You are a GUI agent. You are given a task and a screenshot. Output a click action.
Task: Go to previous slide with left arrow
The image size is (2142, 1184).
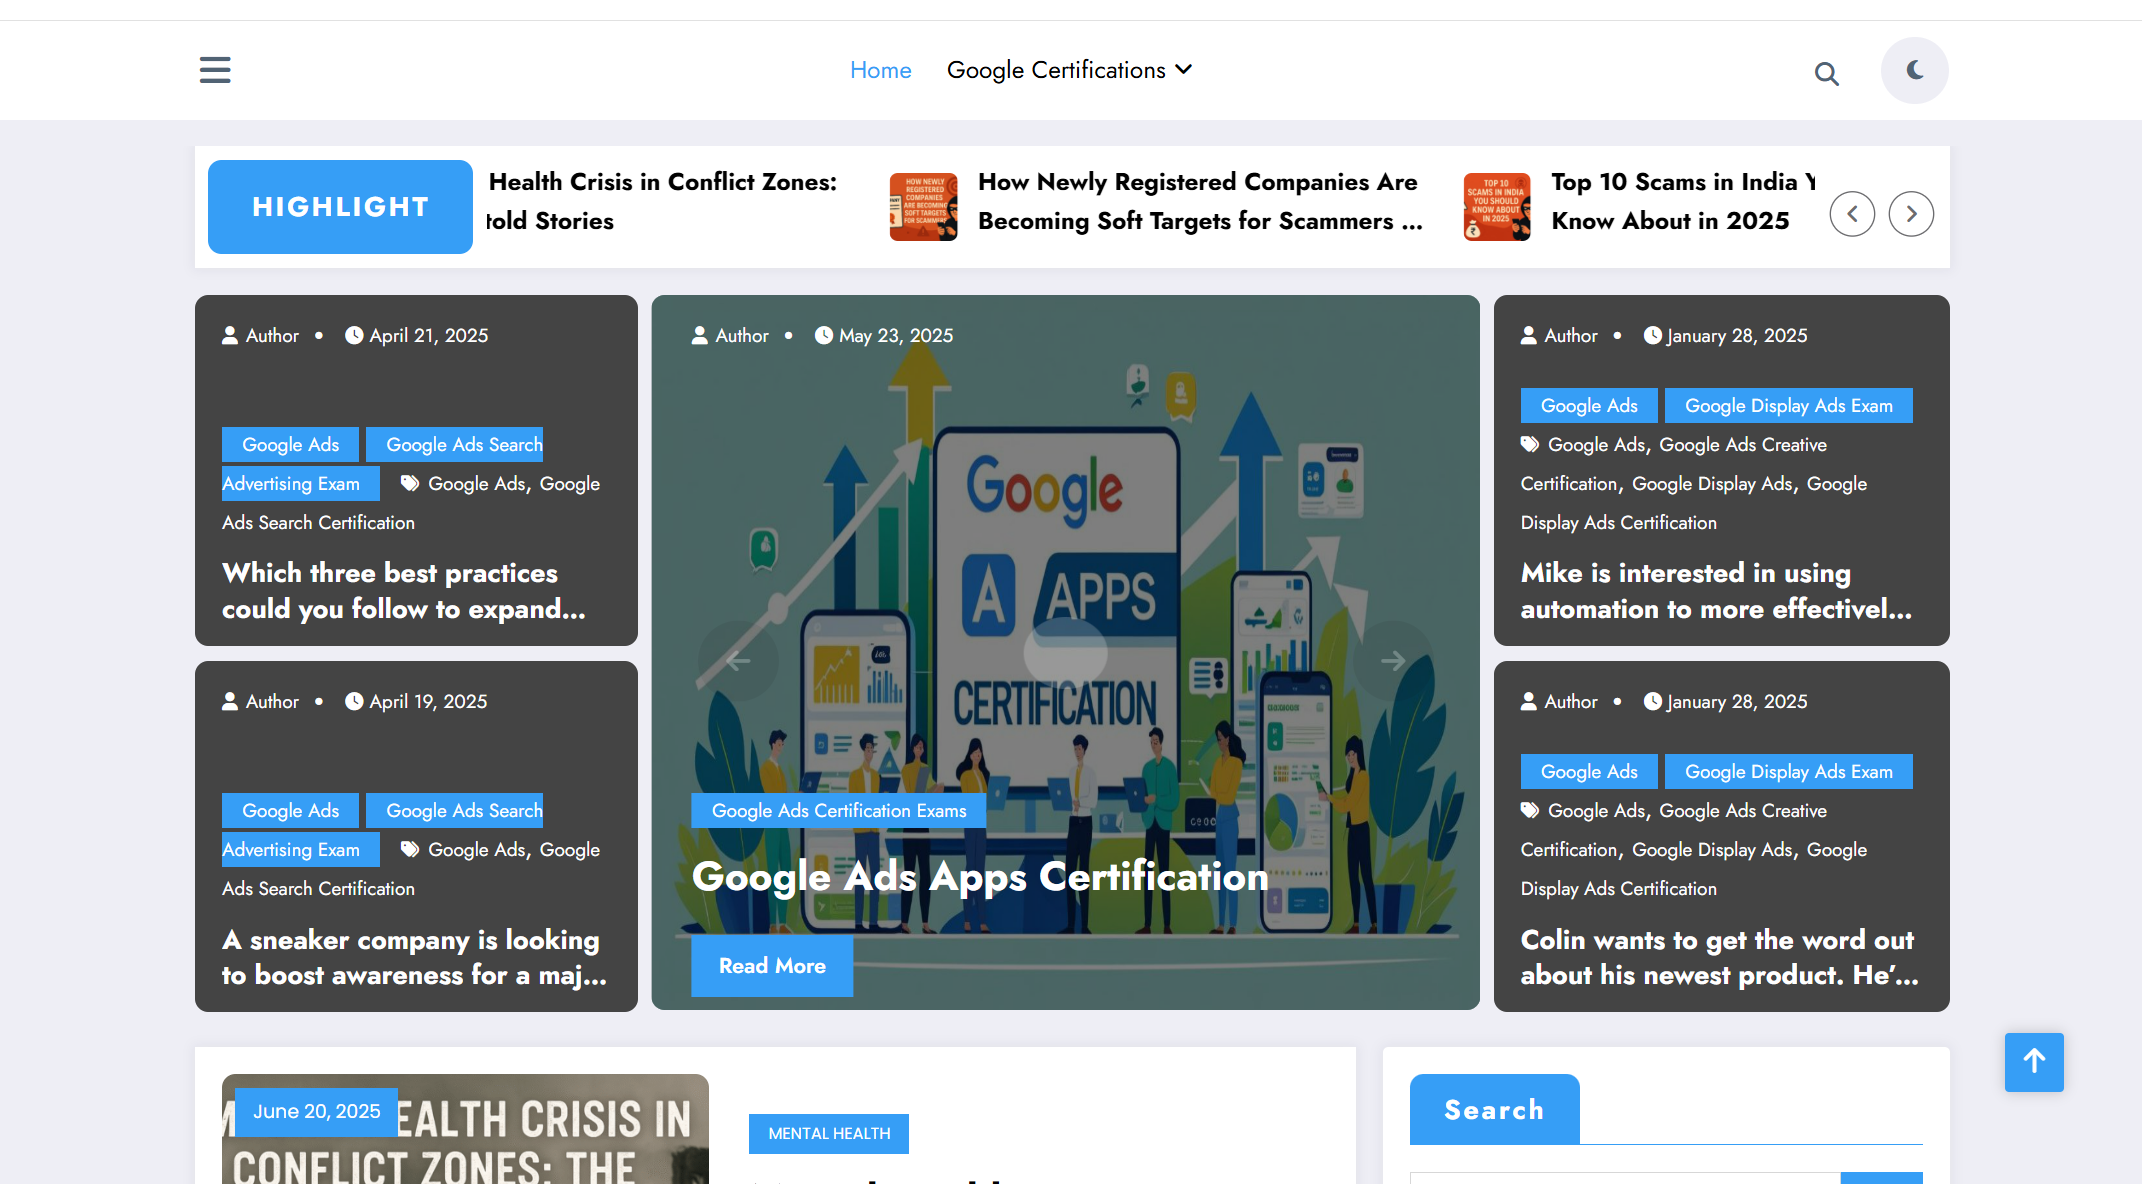(x=738, y=660)
